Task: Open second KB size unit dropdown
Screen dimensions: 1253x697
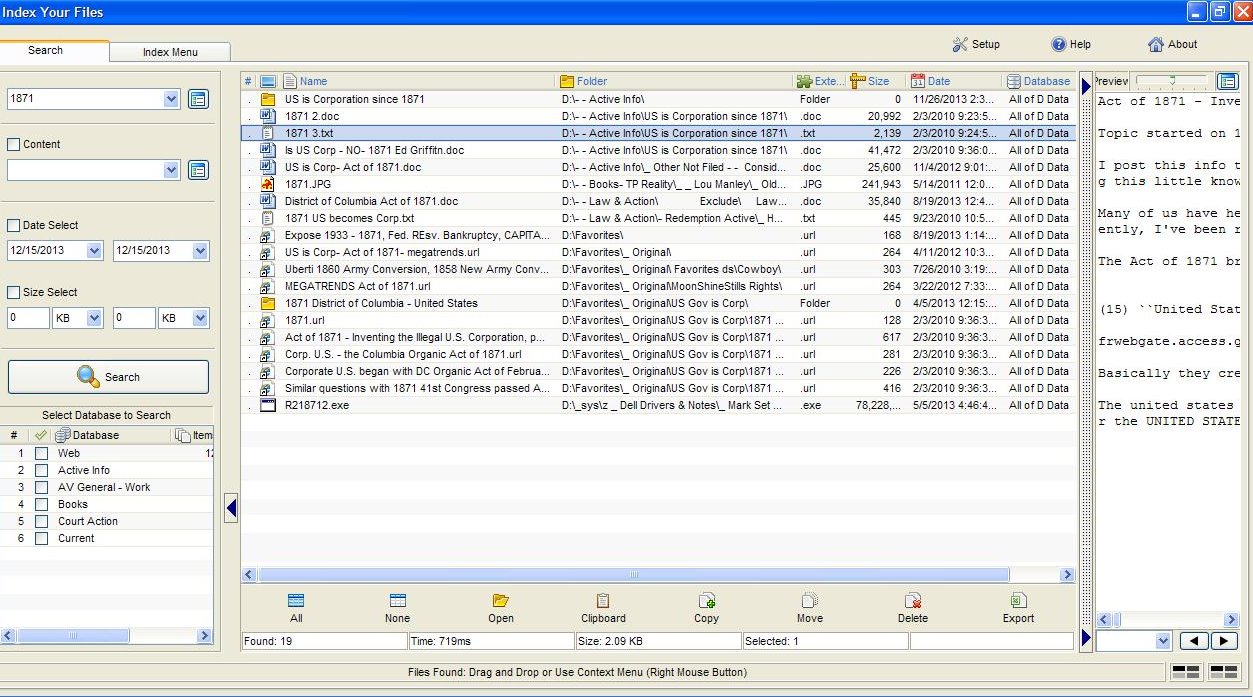Action: [x=201, y=318]
